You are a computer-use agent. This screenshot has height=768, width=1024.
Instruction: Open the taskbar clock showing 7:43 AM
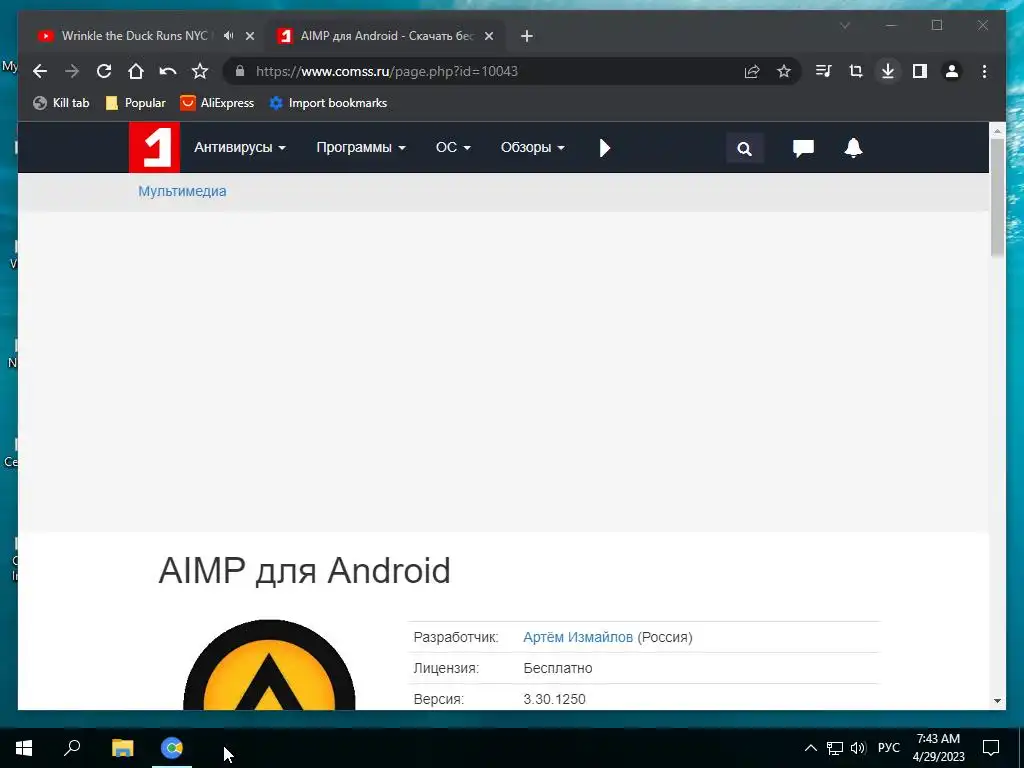coord(938,748)
